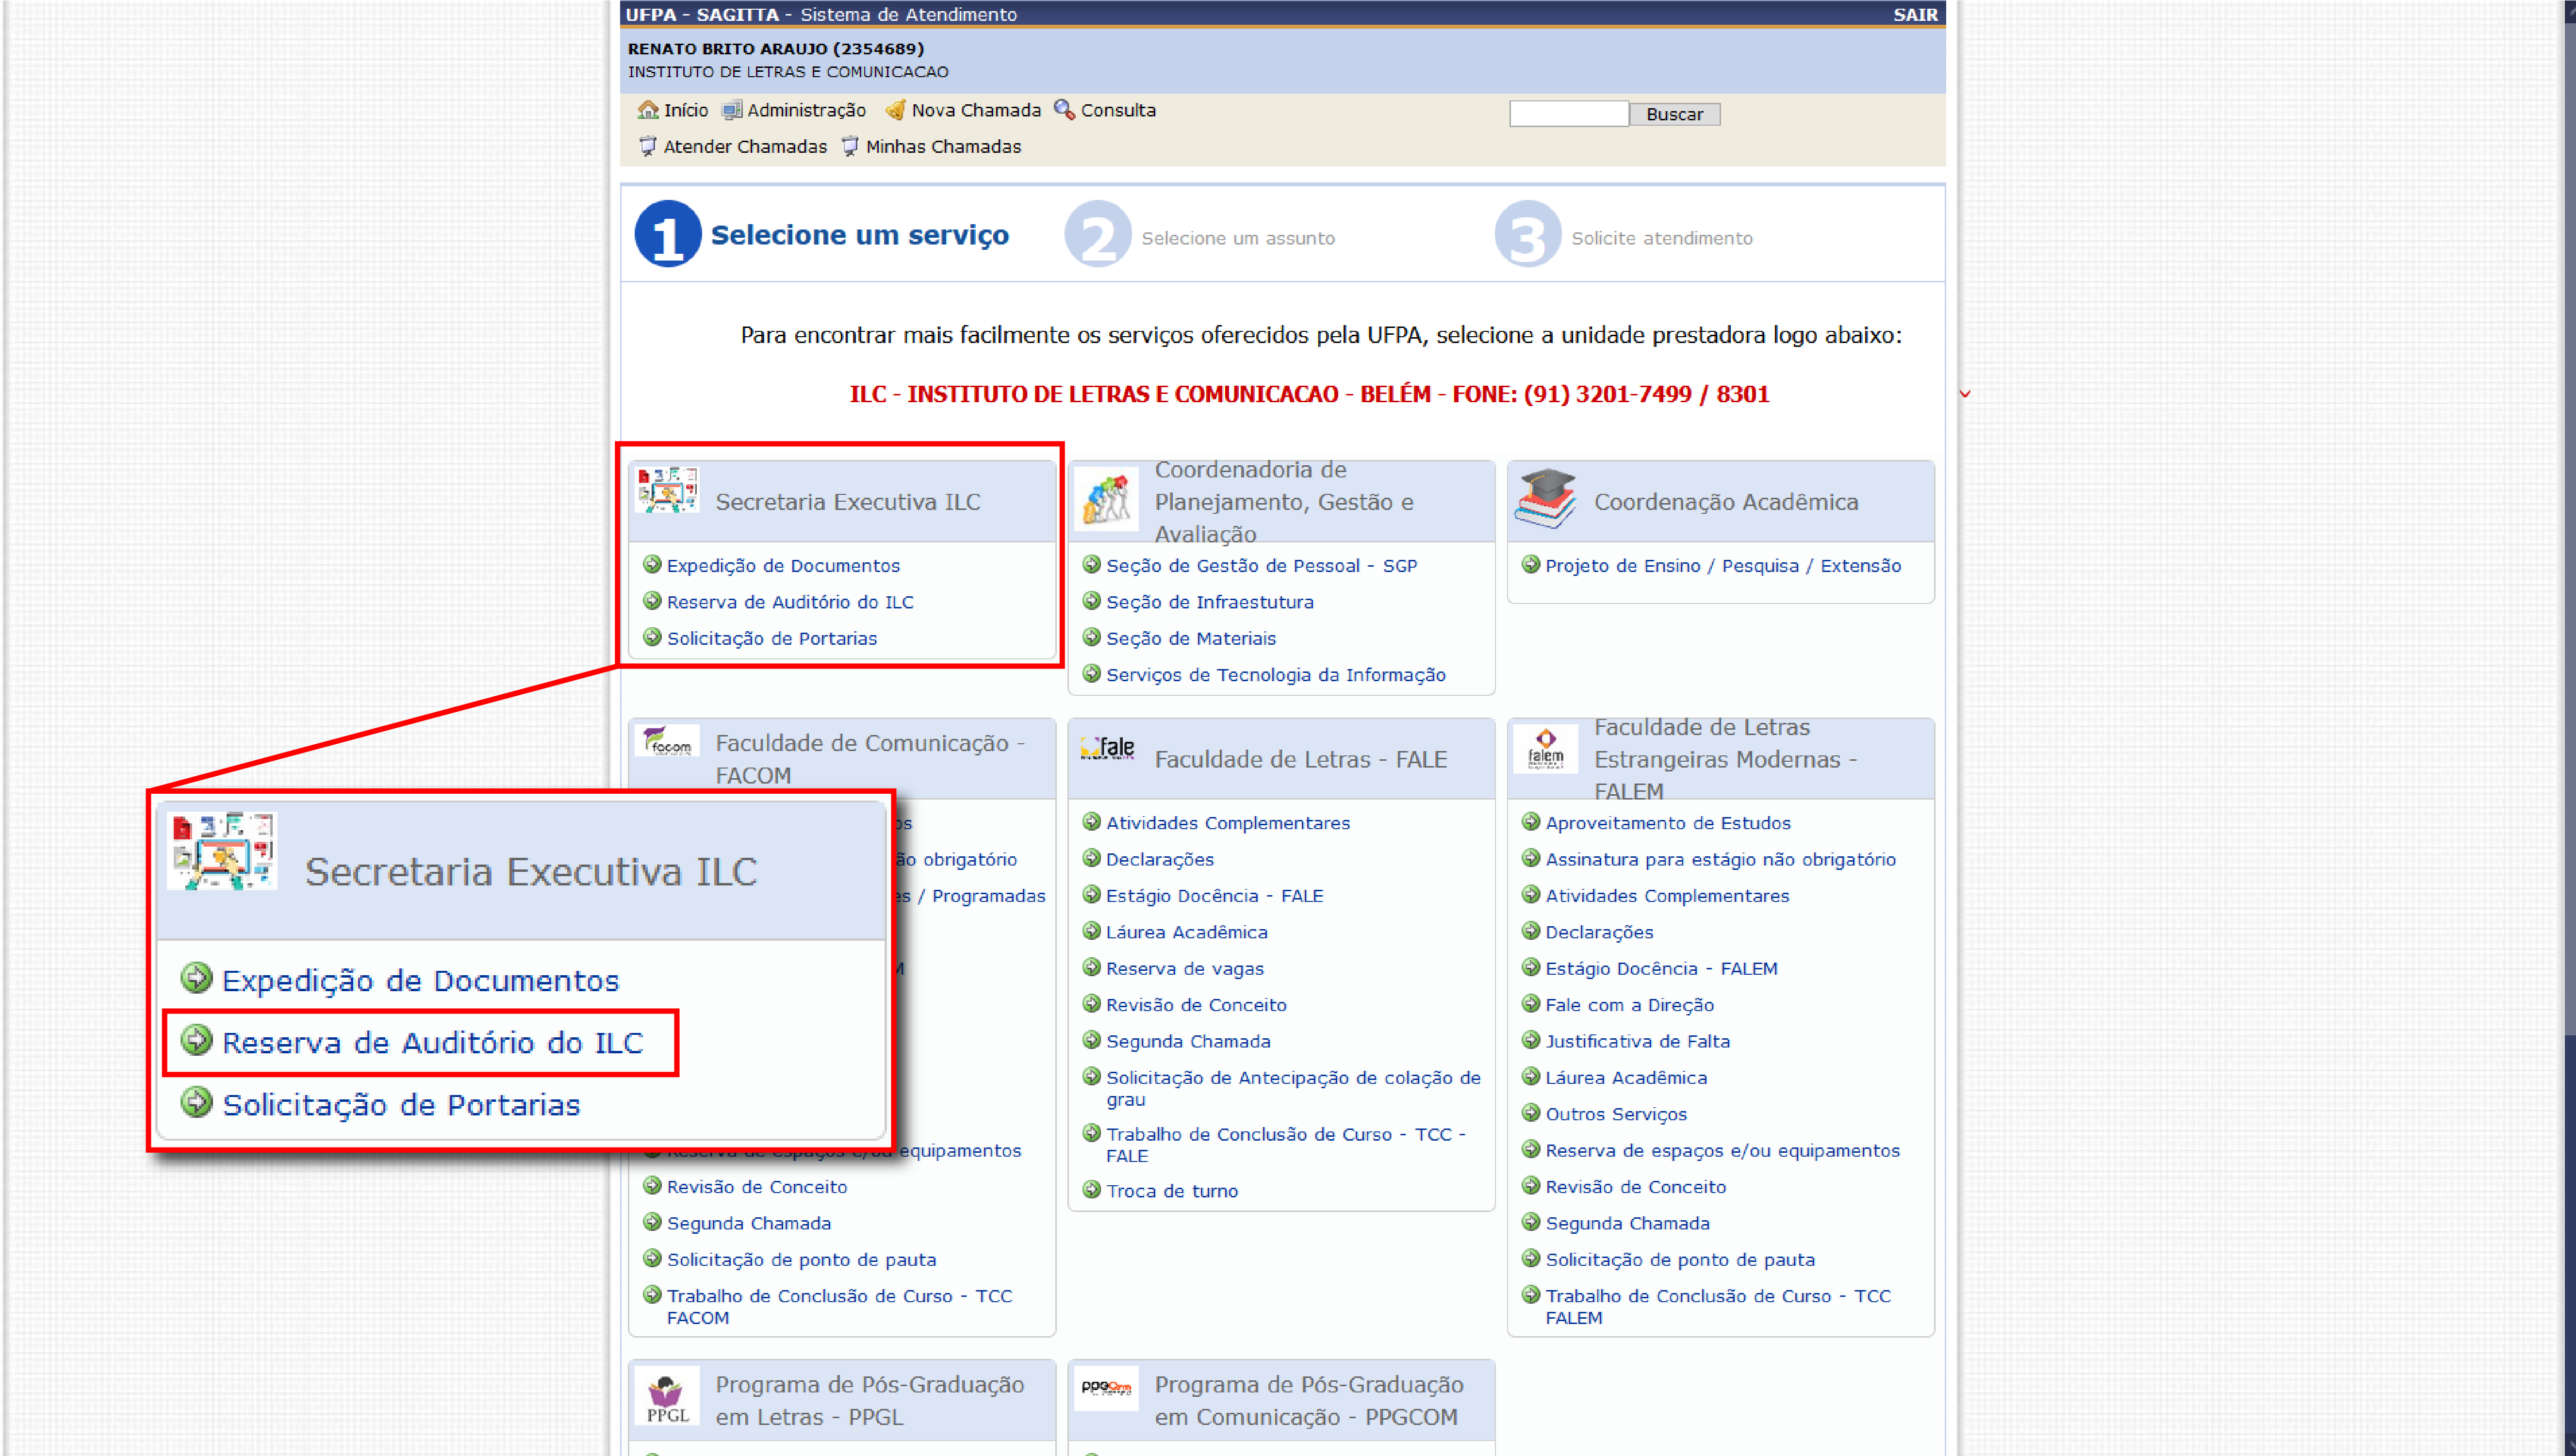Open the Atender Chamadas menu item
Screen dimensions: 2576x1456
(x=745, y=147)
